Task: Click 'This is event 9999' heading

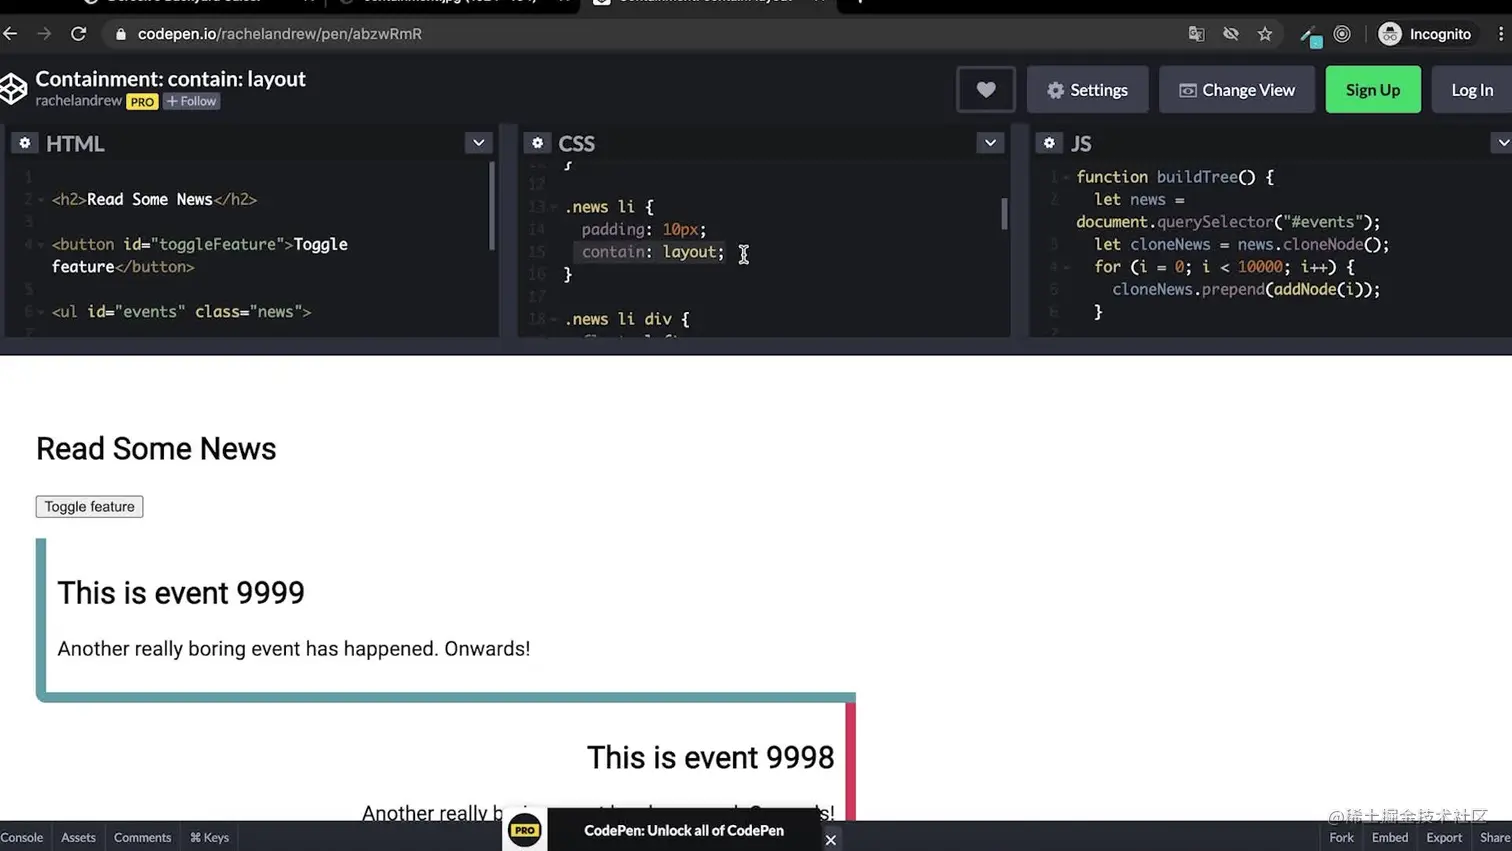Action: [x=181, y=593]
